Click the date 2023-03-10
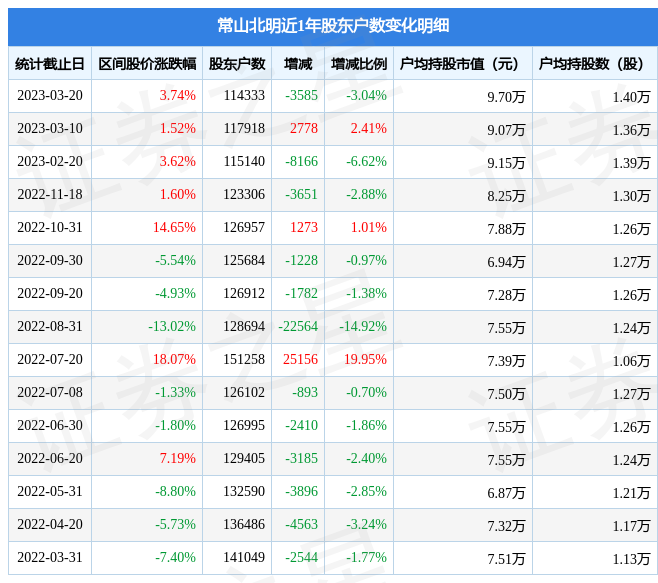658x583 pixels. [50, 128]
